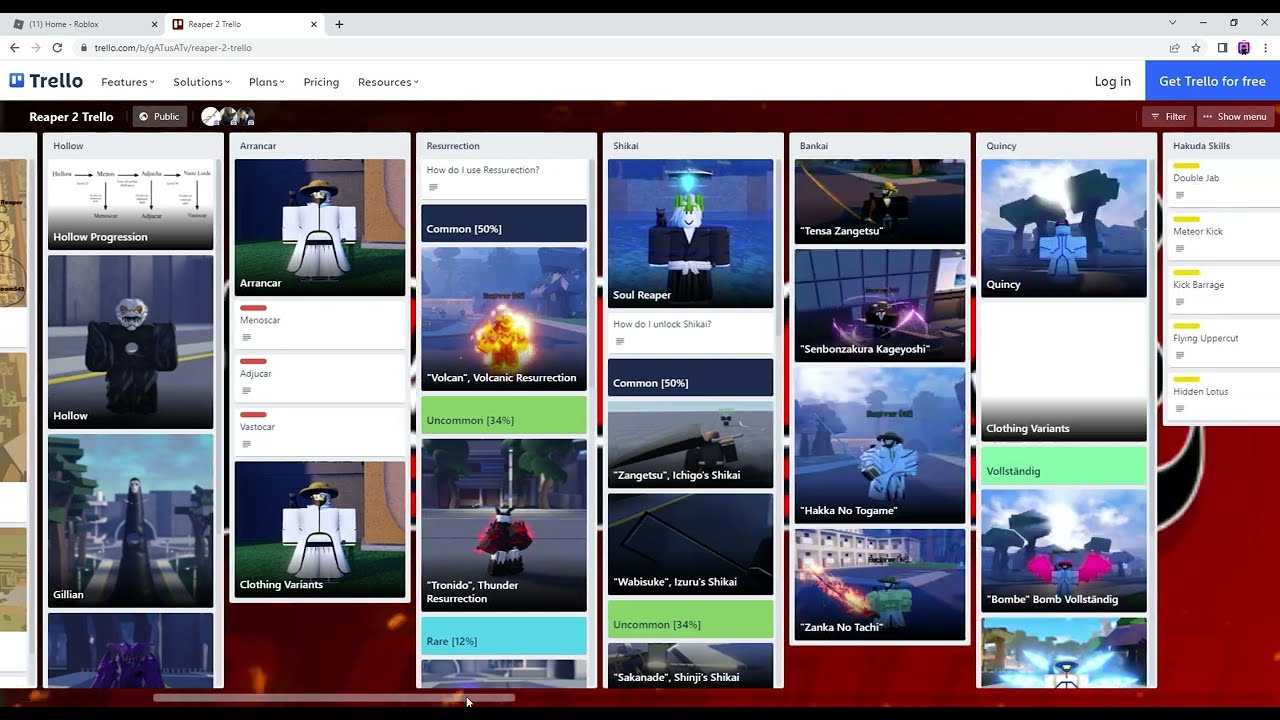Click the Reaper 2 Trello board title
Image resolution: width=1280 pixels, height=720 pixels.
[71, 116]
